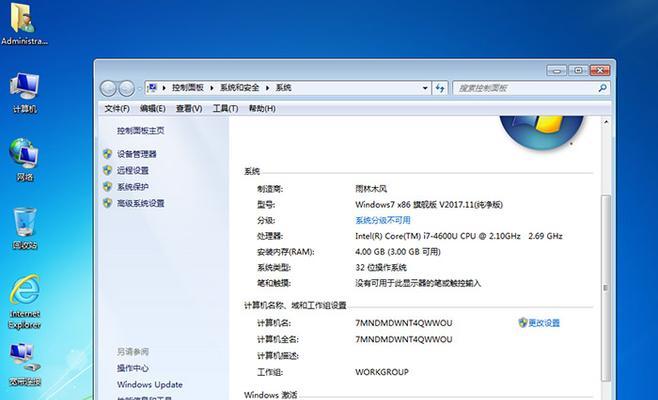
Task: Click the Back navigation arrow button
Action: 108,89
